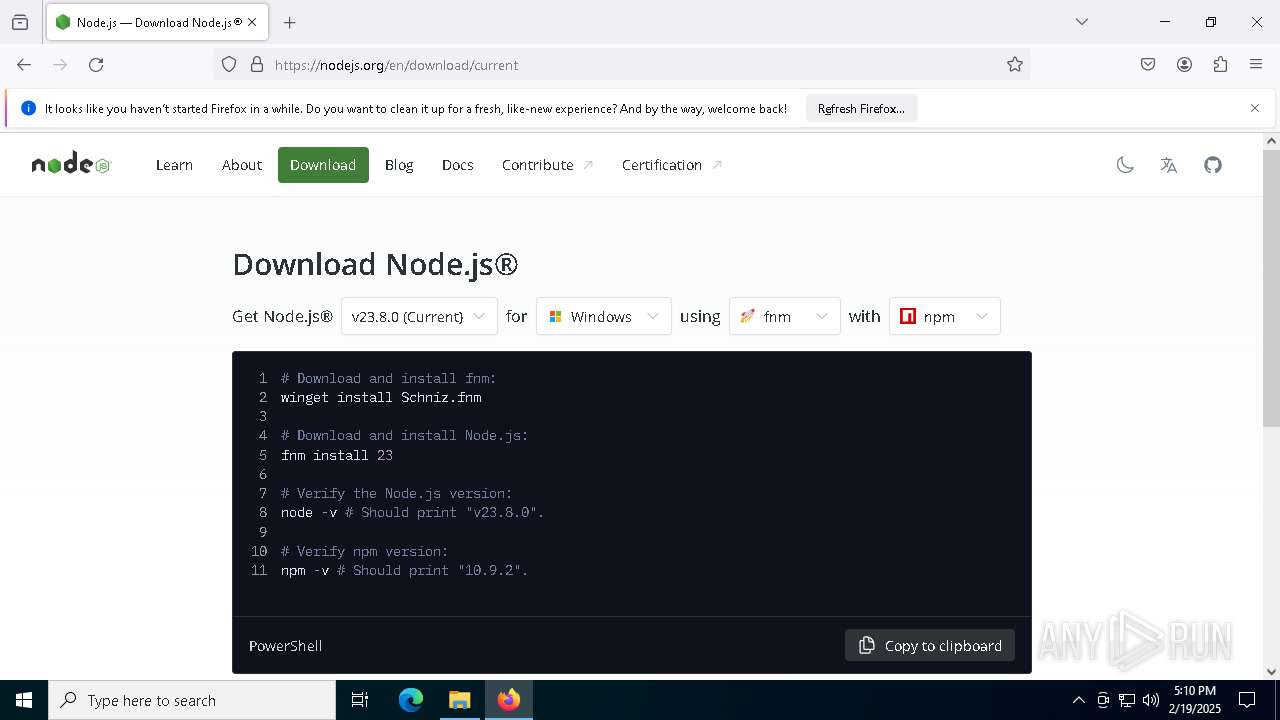The height and width of the screenshot is (720, 1280).
Task: Click the Refresh Firefox button
Action: tap(861, 109)
